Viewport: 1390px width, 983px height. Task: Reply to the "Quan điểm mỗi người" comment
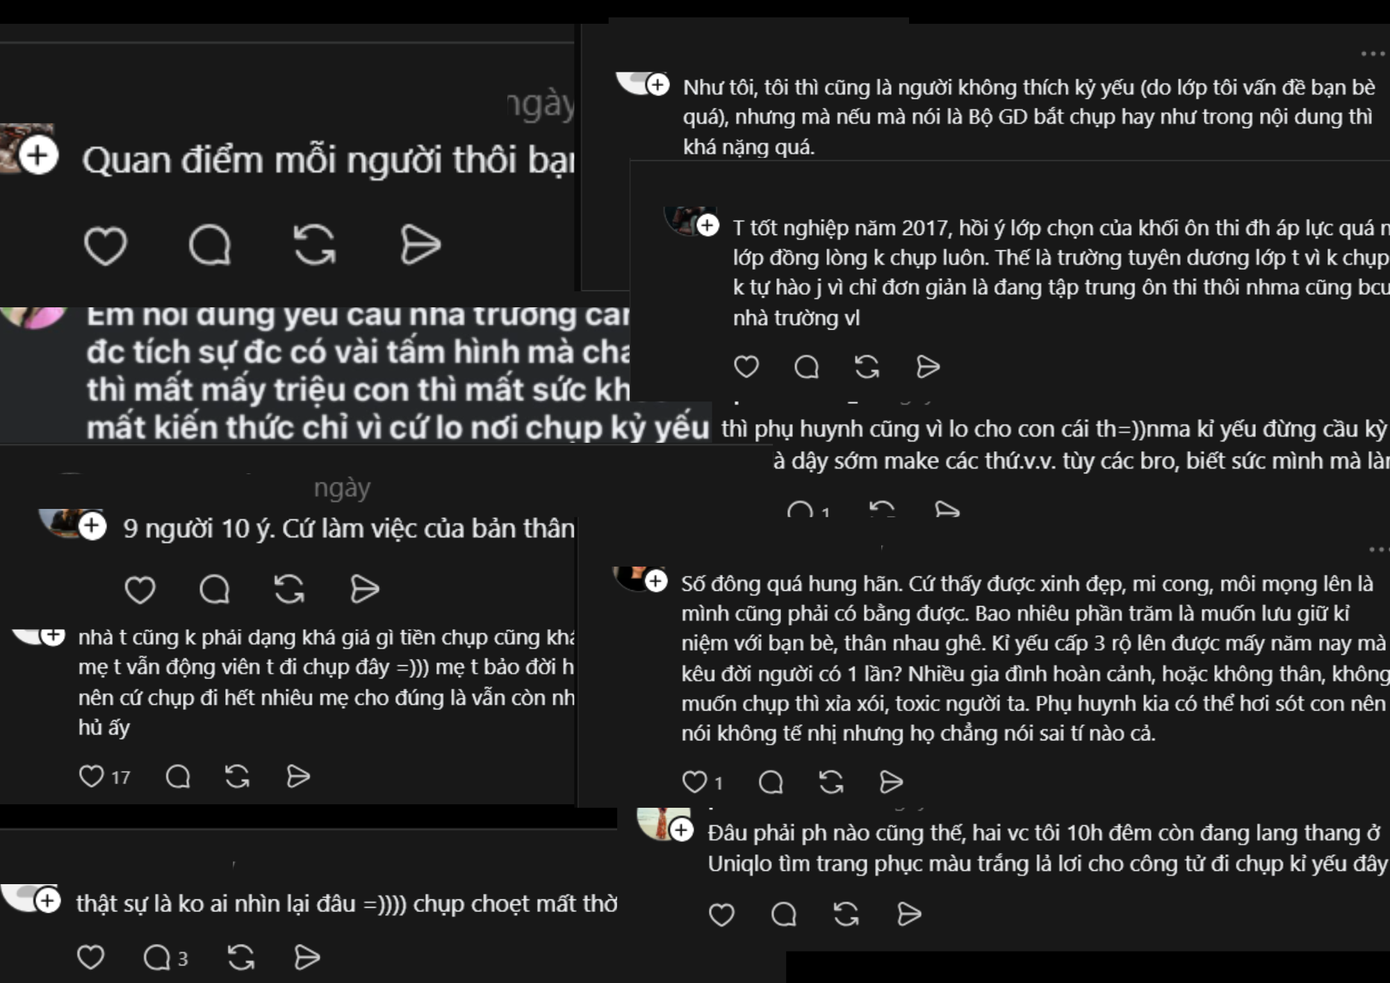[x=210, y=245]
